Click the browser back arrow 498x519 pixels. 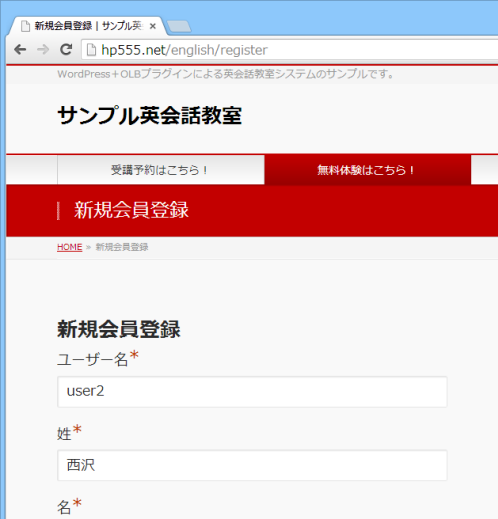click(20, 50)
